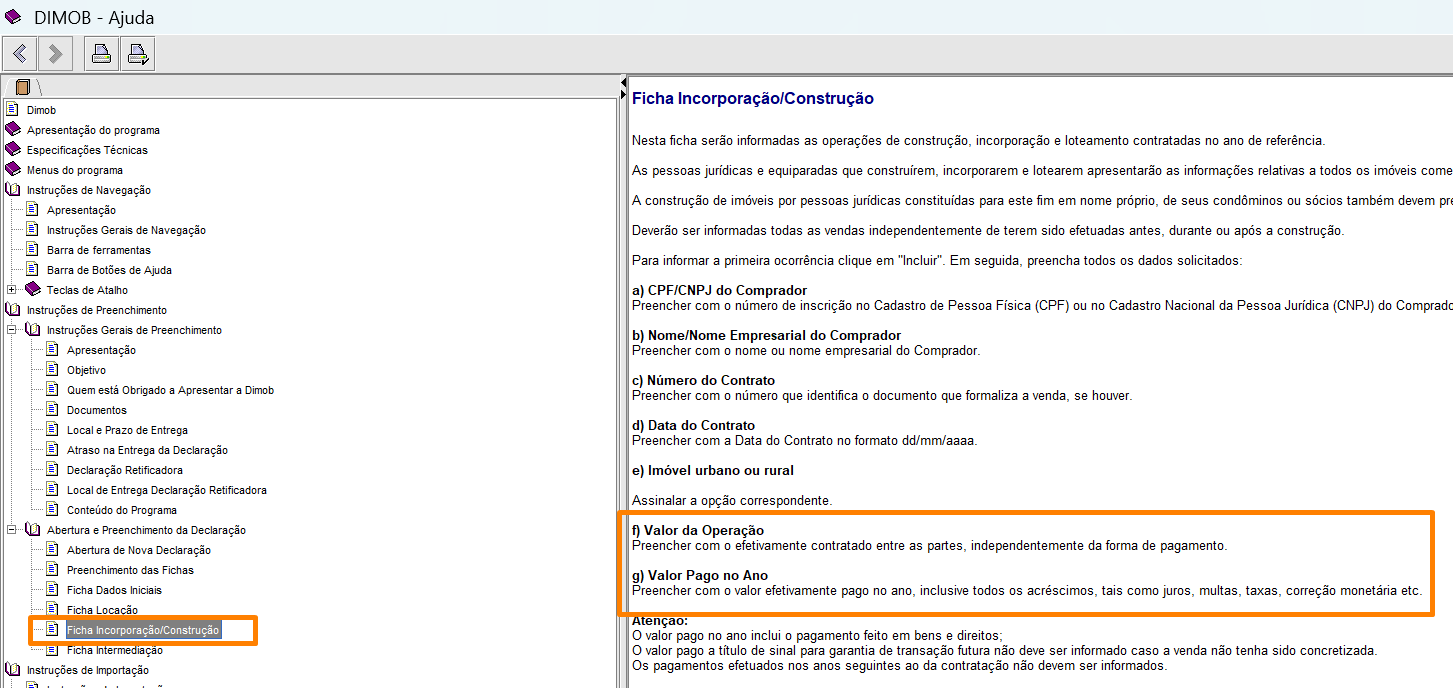Click the open-book icon for Instruções de Importação

point(12,670)
